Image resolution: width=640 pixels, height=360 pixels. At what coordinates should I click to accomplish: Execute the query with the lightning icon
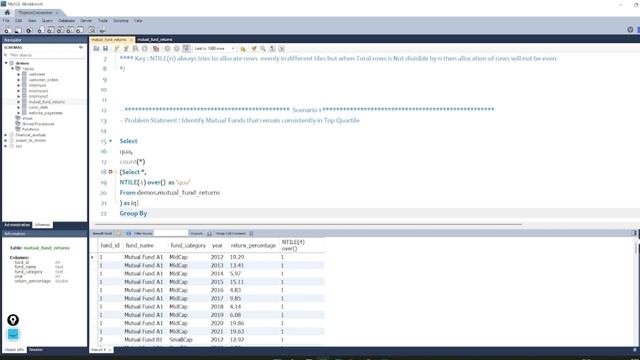coord(117,49)
